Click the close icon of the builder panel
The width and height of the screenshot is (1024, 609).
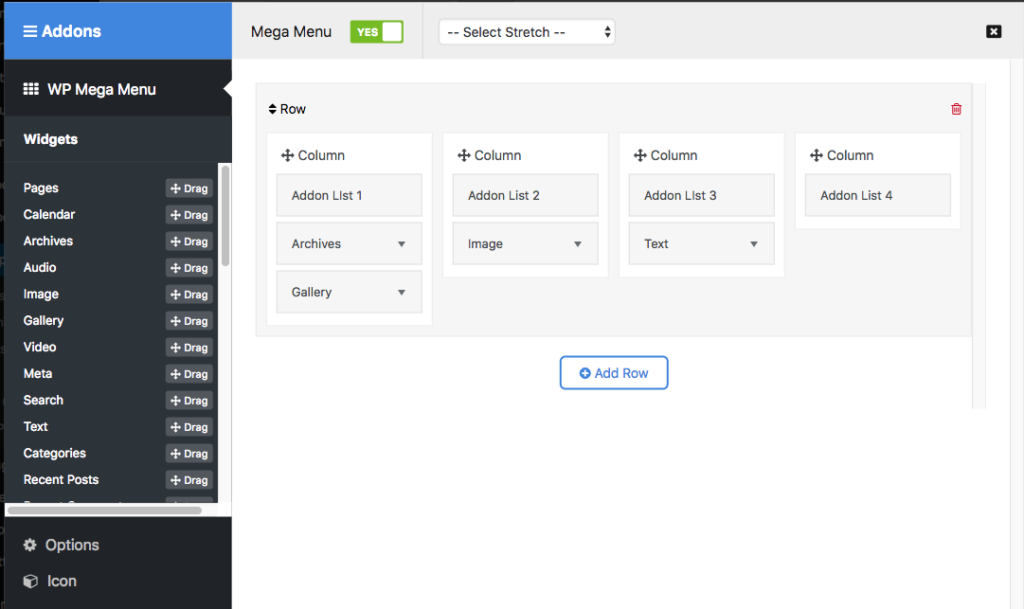pos(994,31)
